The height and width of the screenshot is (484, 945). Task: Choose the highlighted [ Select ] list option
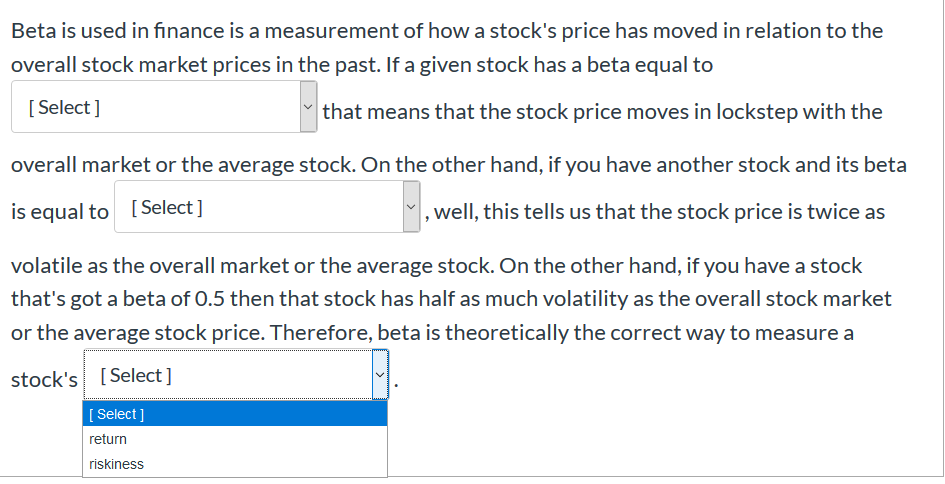pyautogui.click(x=235, y=414)
